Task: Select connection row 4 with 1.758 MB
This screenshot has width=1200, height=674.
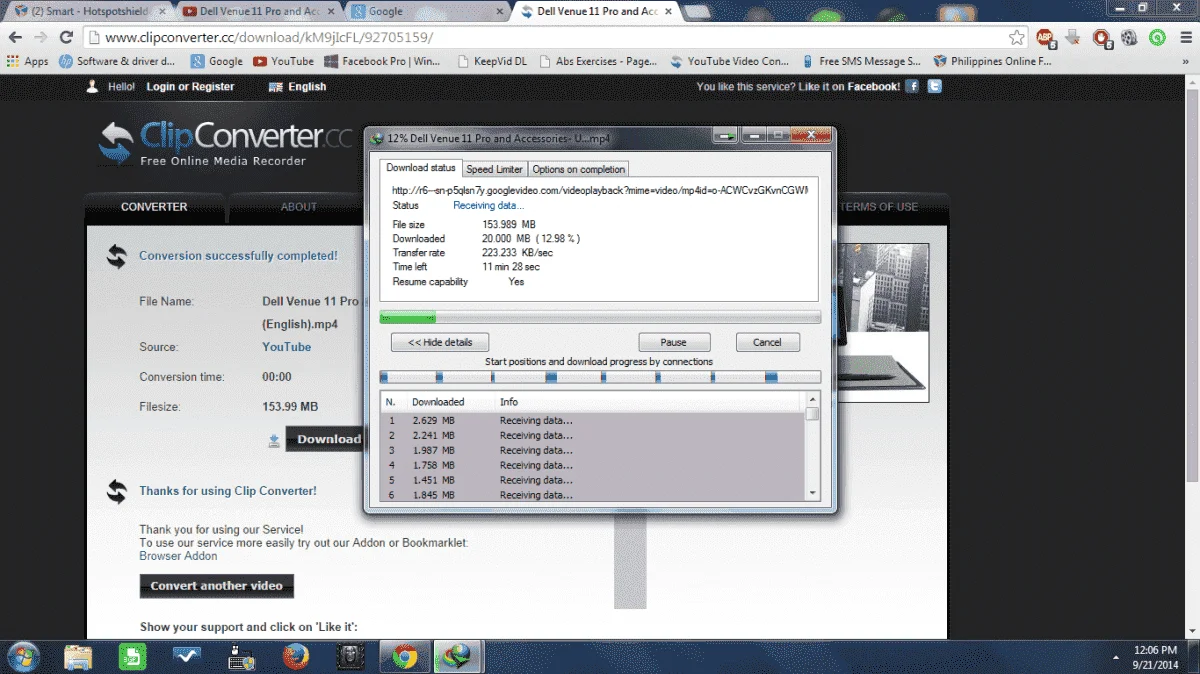Action: (594, 465)
